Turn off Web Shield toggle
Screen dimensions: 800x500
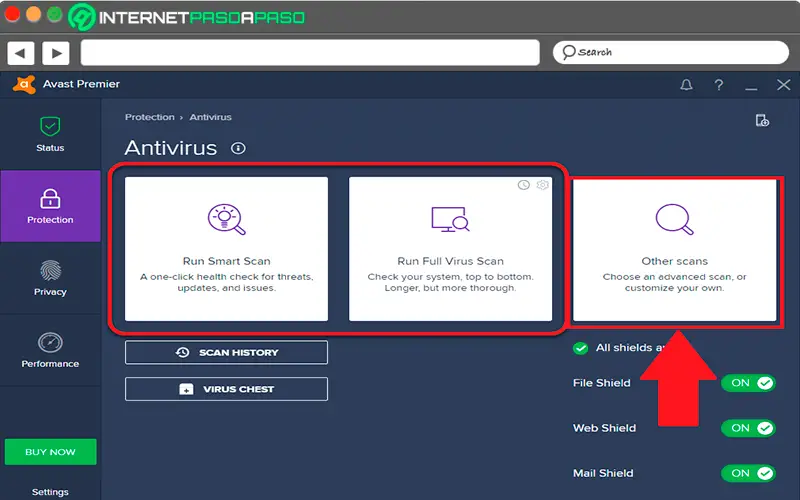pyautogui.click(x=748, y=428)
